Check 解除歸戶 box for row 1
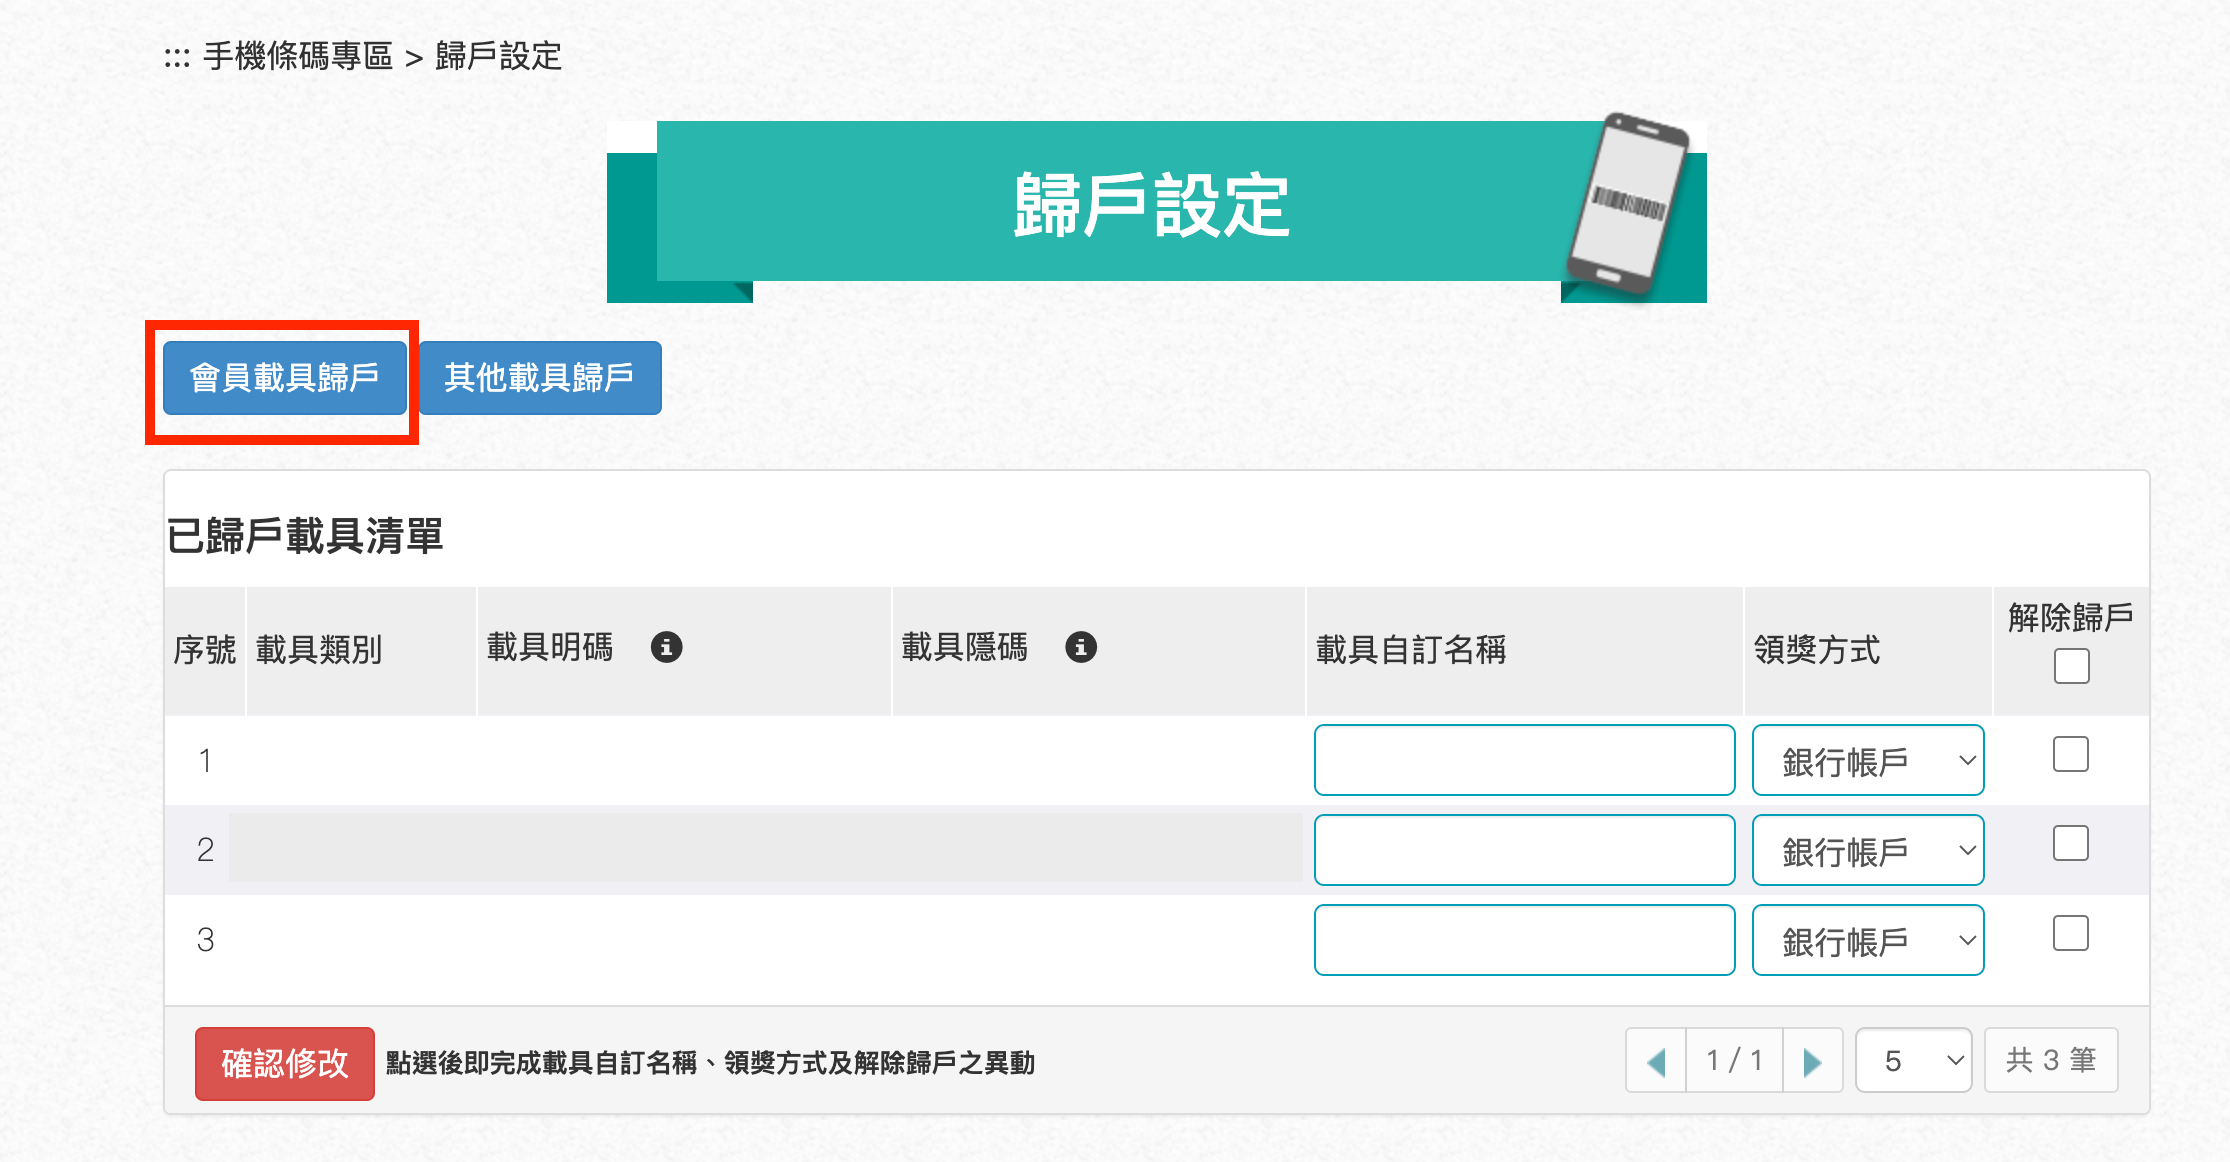Viewport: 2230px width, 1162px height. [x=2071, y=754]
